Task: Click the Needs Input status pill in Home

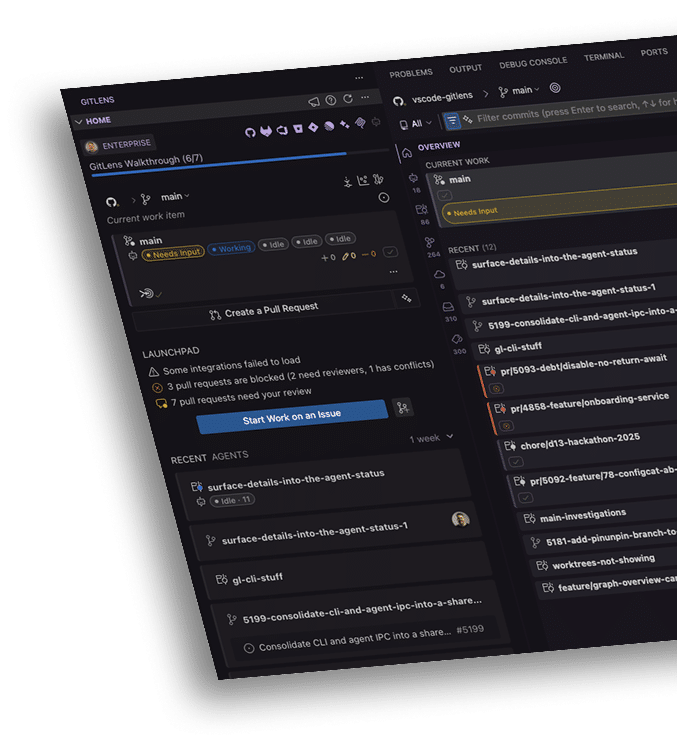Action: coord(173,253)
